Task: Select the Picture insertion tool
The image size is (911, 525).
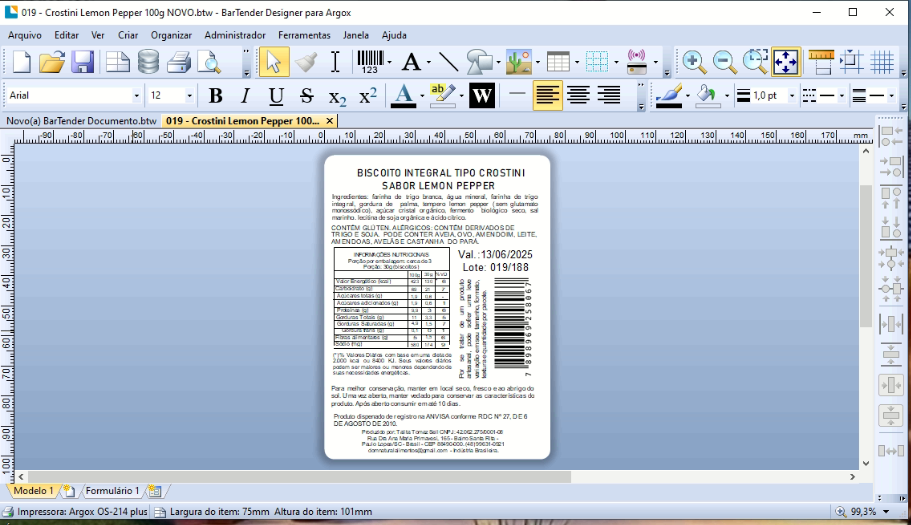Action: click(518, 62)
